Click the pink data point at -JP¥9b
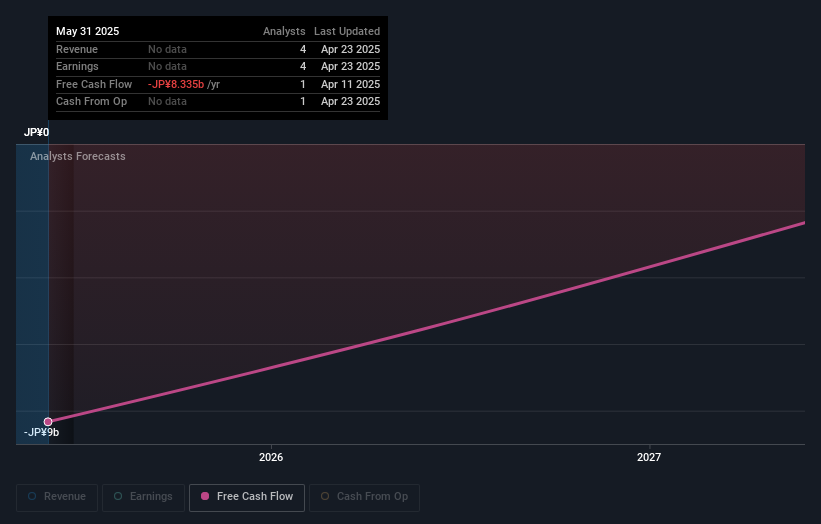The height and width of the screenshot is (524, 821). (x=48, y=422)
